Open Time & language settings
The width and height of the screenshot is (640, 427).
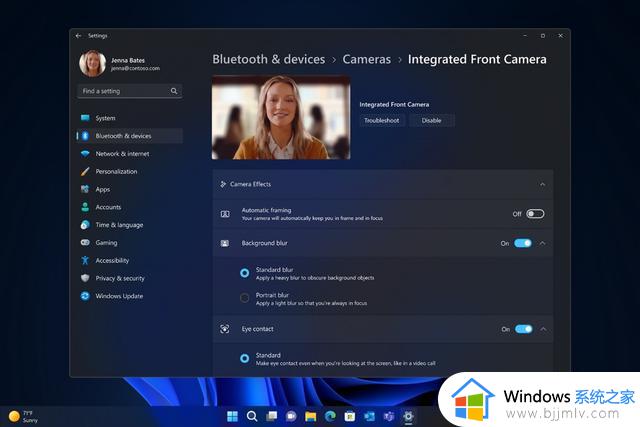(x=129, y=225)
